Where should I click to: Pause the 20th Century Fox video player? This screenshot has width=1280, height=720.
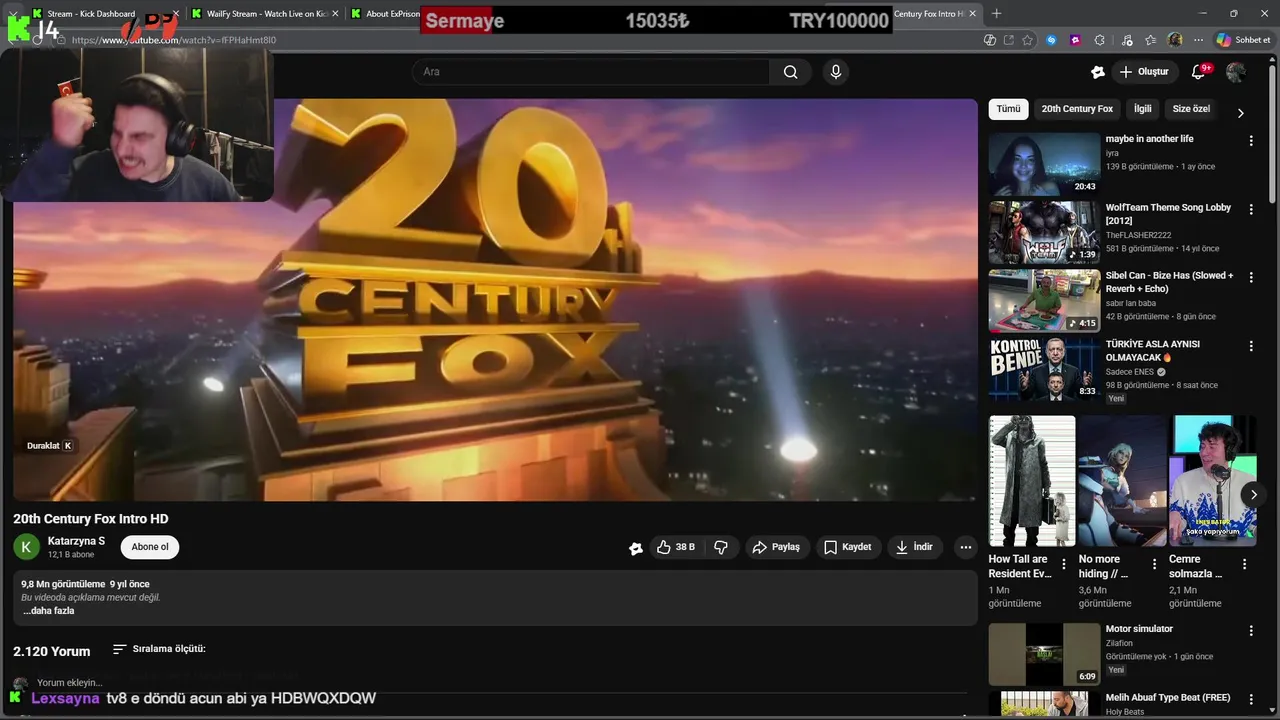495,299
